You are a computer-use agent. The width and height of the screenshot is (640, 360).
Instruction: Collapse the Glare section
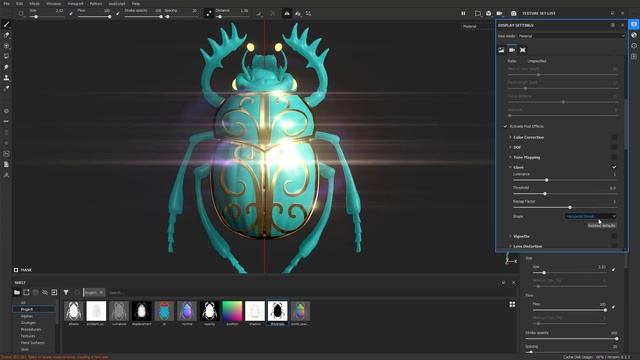click(510, 167)
